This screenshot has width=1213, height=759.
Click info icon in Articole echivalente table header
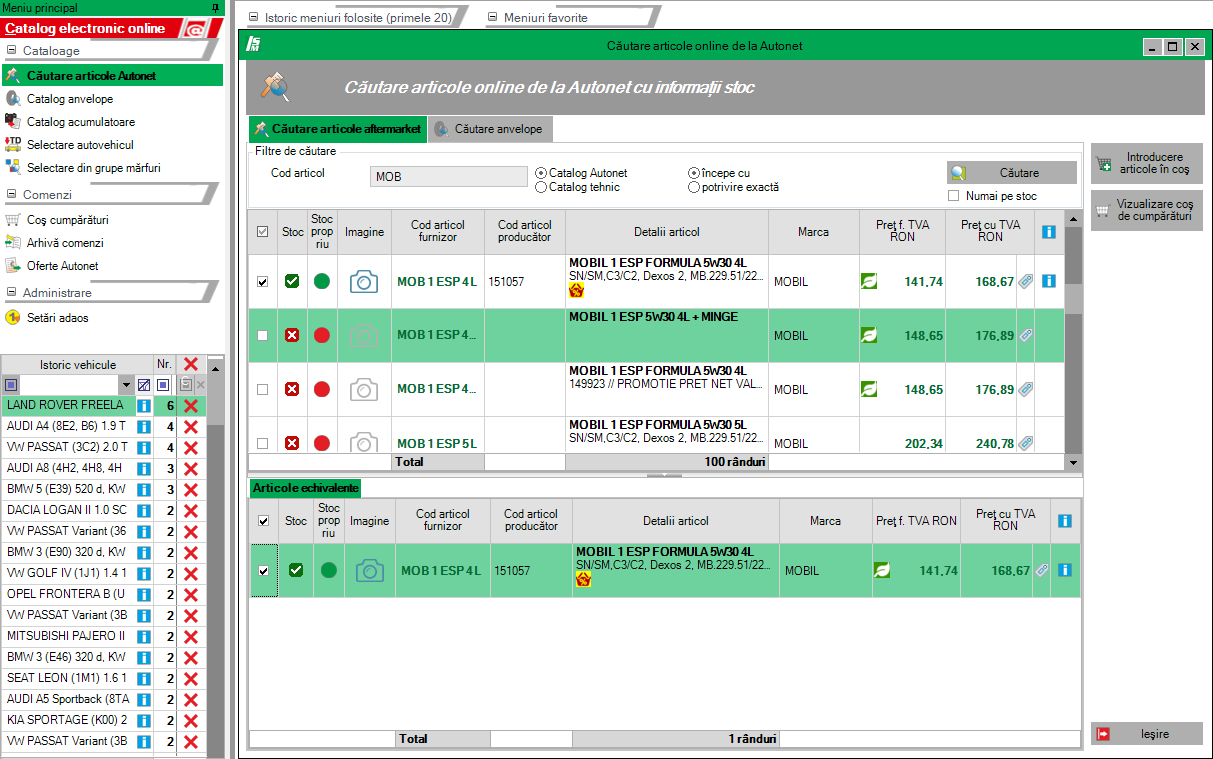(1064, 521)
